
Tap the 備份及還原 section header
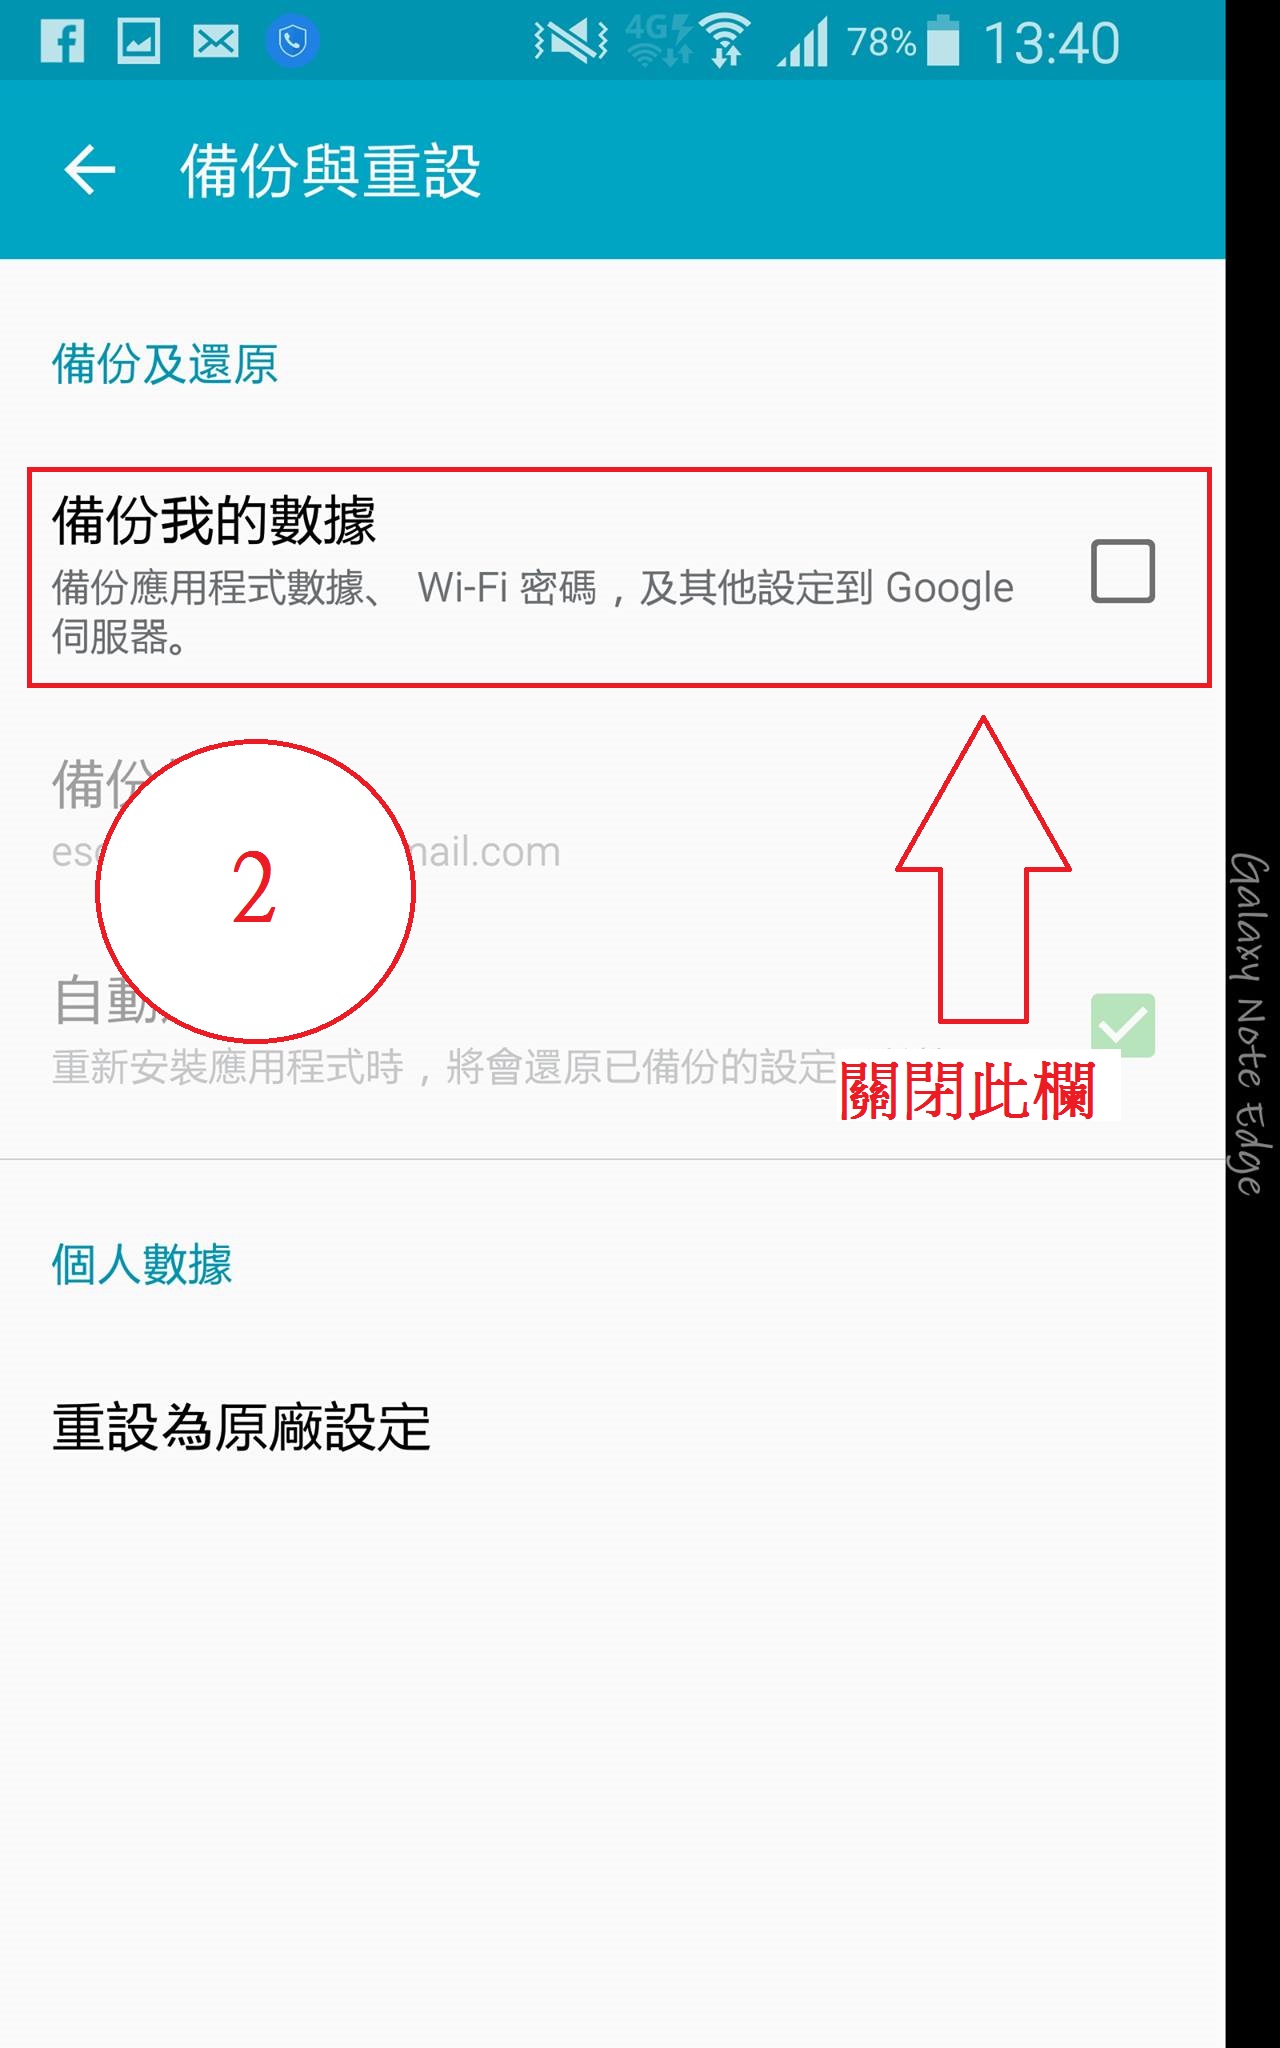(x=165, y=363)
